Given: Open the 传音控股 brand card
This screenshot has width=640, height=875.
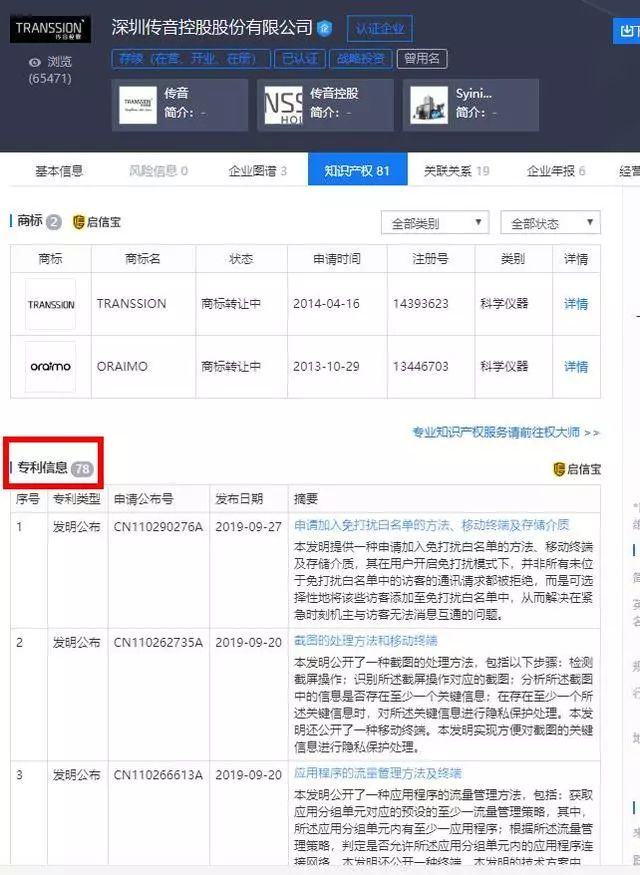Looking at the screenshot, I should pos(325,105).
